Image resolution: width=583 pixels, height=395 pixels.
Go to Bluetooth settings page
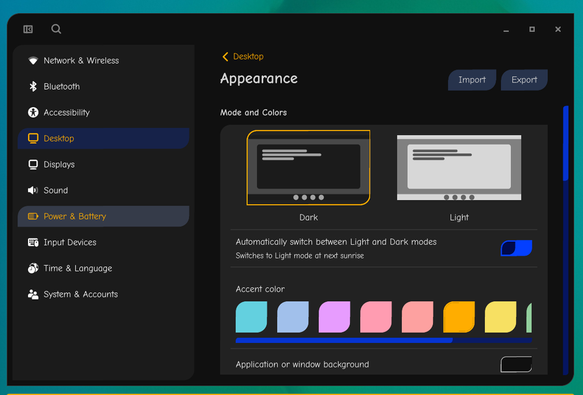(x=103, y=86)
